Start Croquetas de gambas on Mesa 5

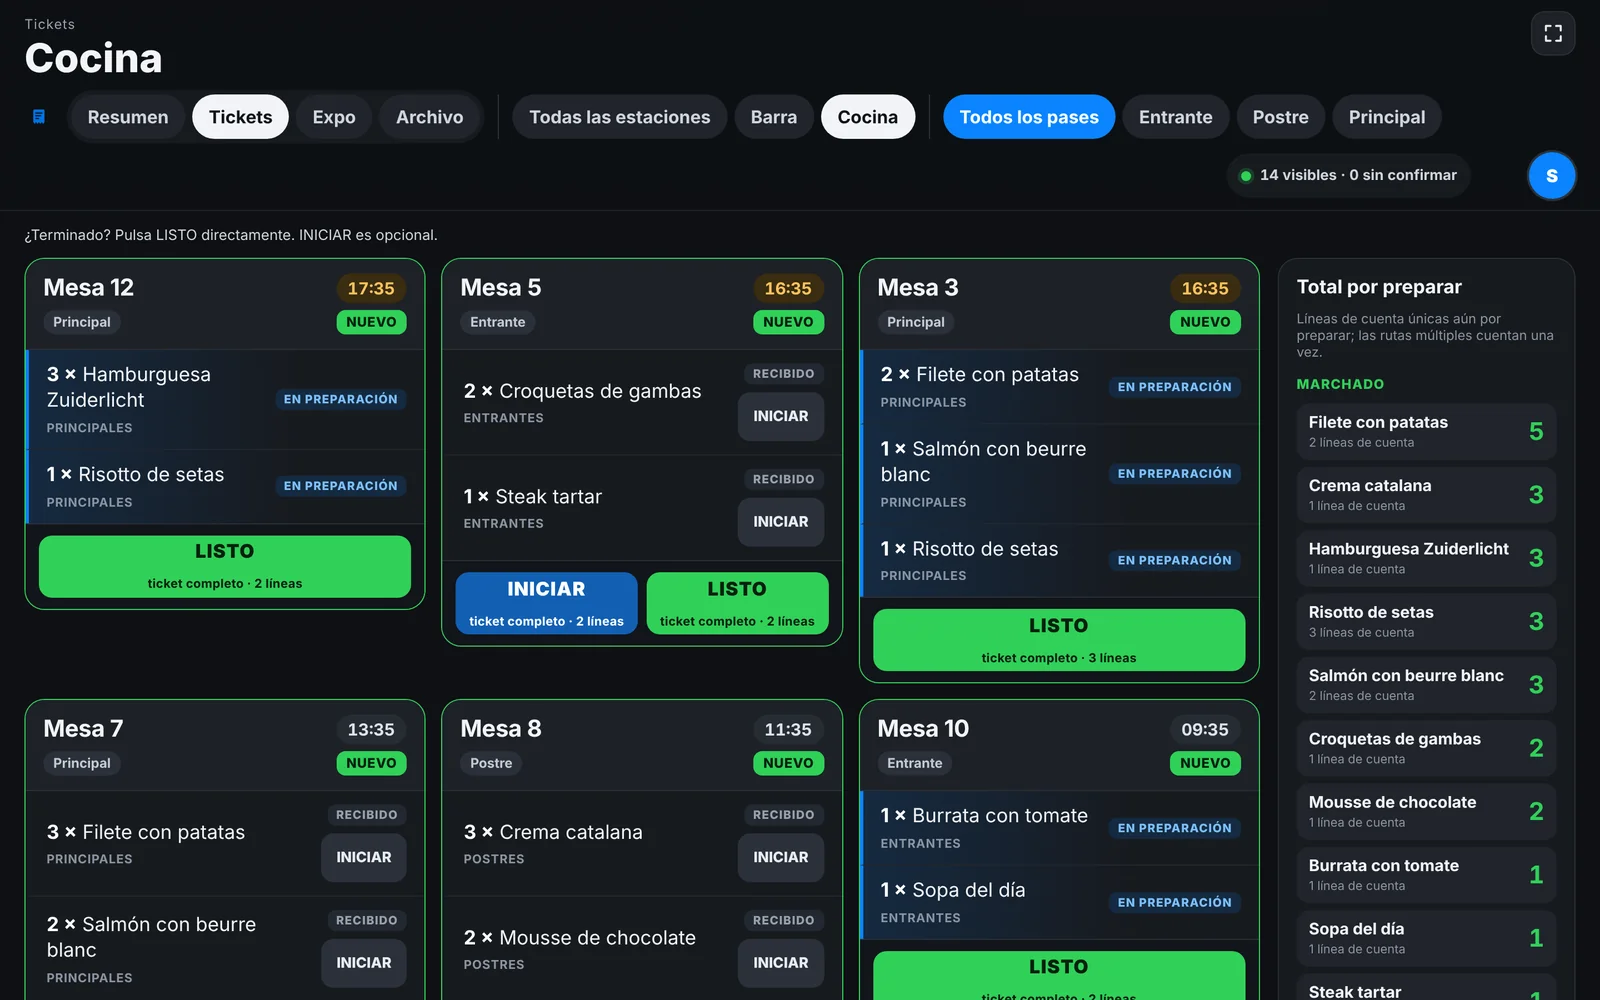781,416
